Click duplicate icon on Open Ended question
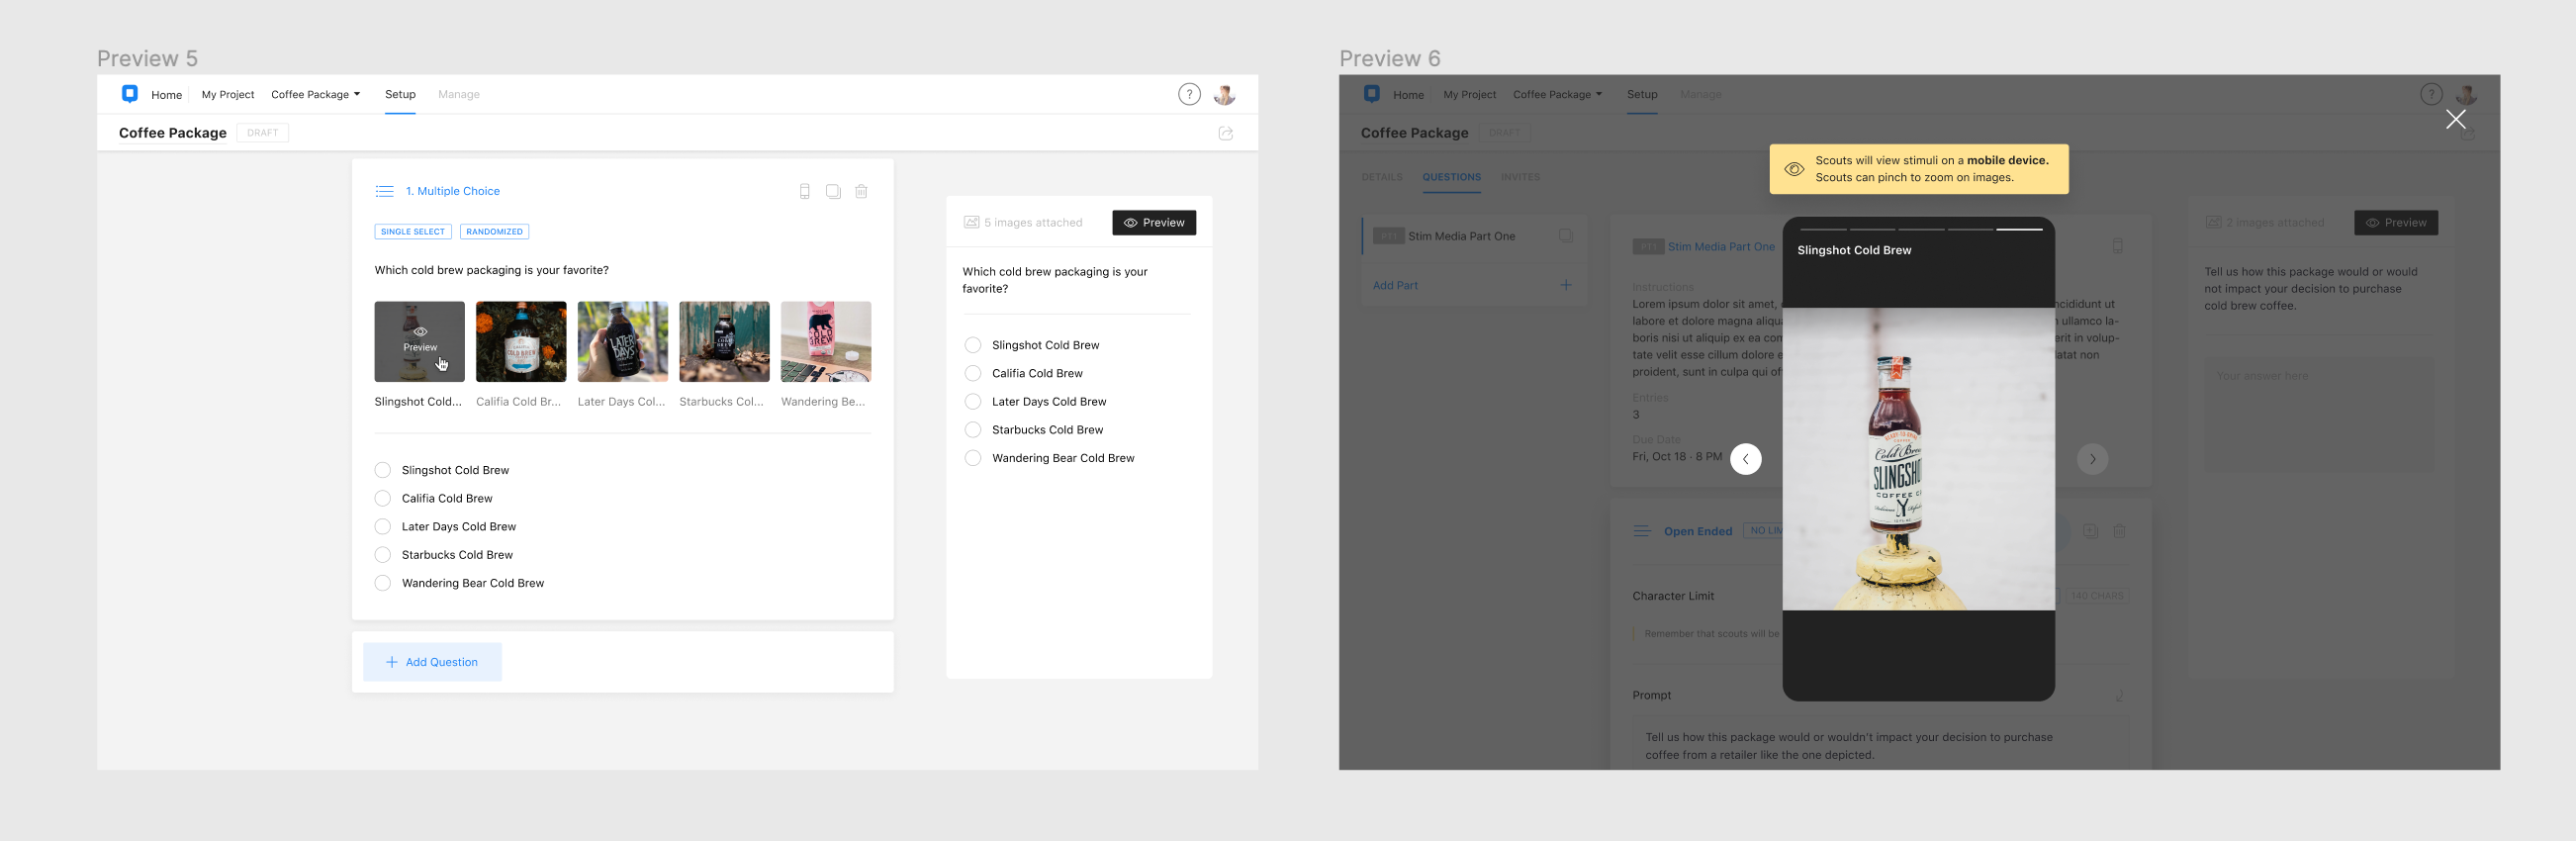The image size is (2576, 841). (x=2091, y=531)
